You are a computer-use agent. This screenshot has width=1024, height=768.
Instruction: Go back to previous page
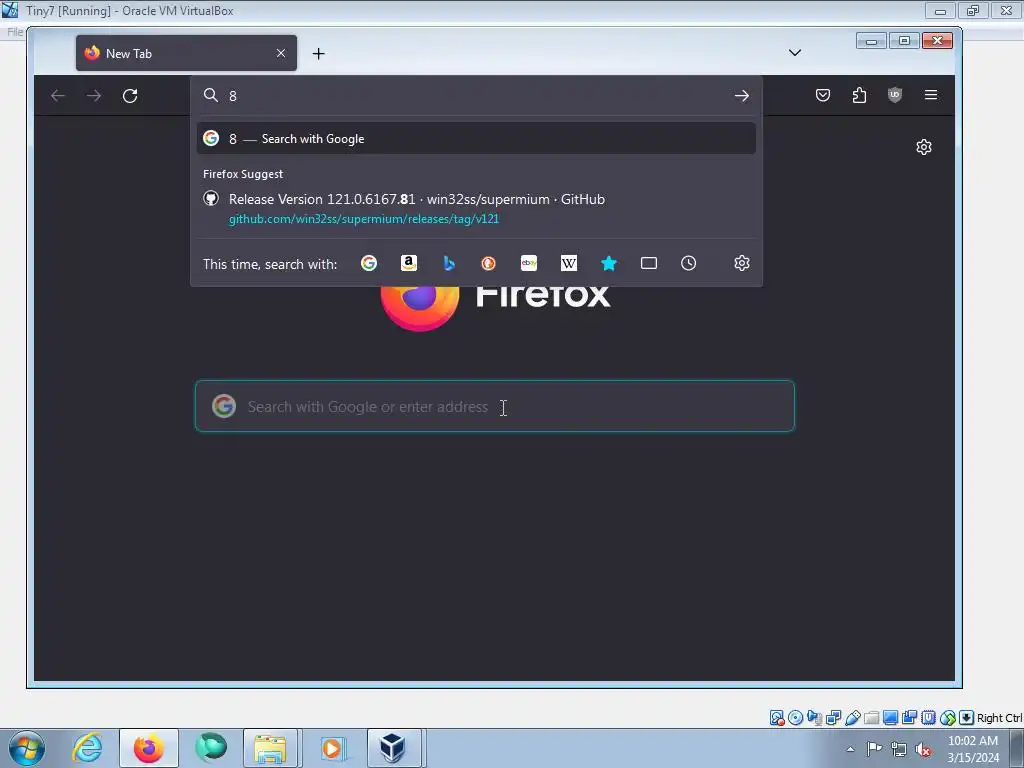coord(58,96)
